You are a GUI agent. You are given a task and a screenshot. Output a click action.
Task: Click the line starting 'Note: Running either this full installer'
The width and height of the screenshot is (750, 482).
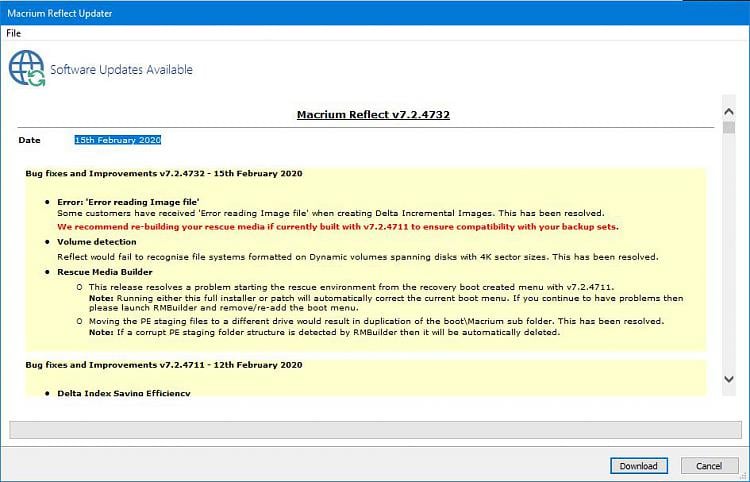point(386,303)
